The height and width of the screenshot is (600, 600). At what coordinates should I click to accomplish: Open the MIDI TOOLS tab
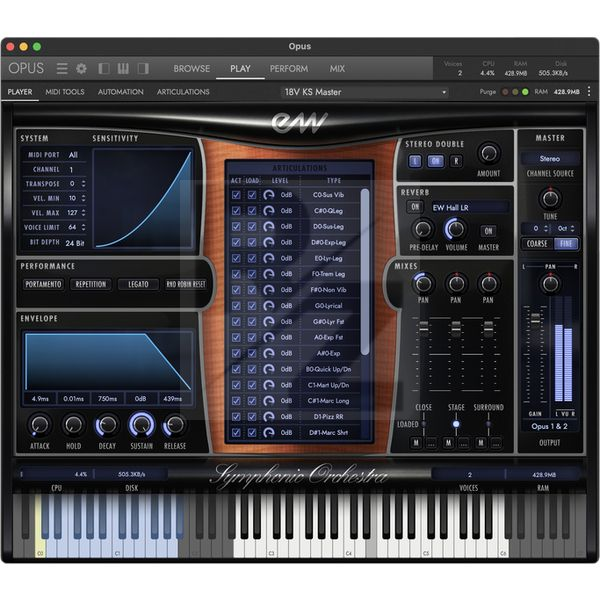(65, 92)
